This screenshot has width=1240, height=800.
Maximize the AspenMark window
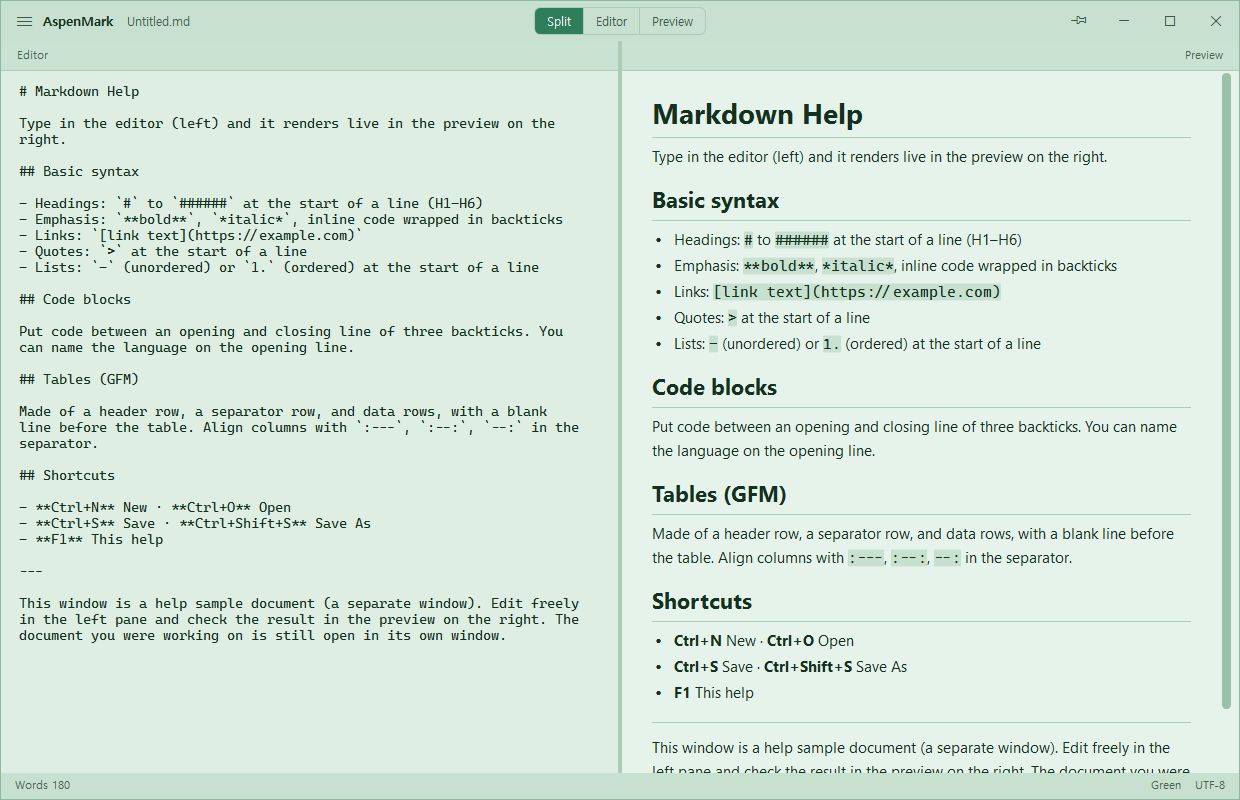coord(1170,21)
